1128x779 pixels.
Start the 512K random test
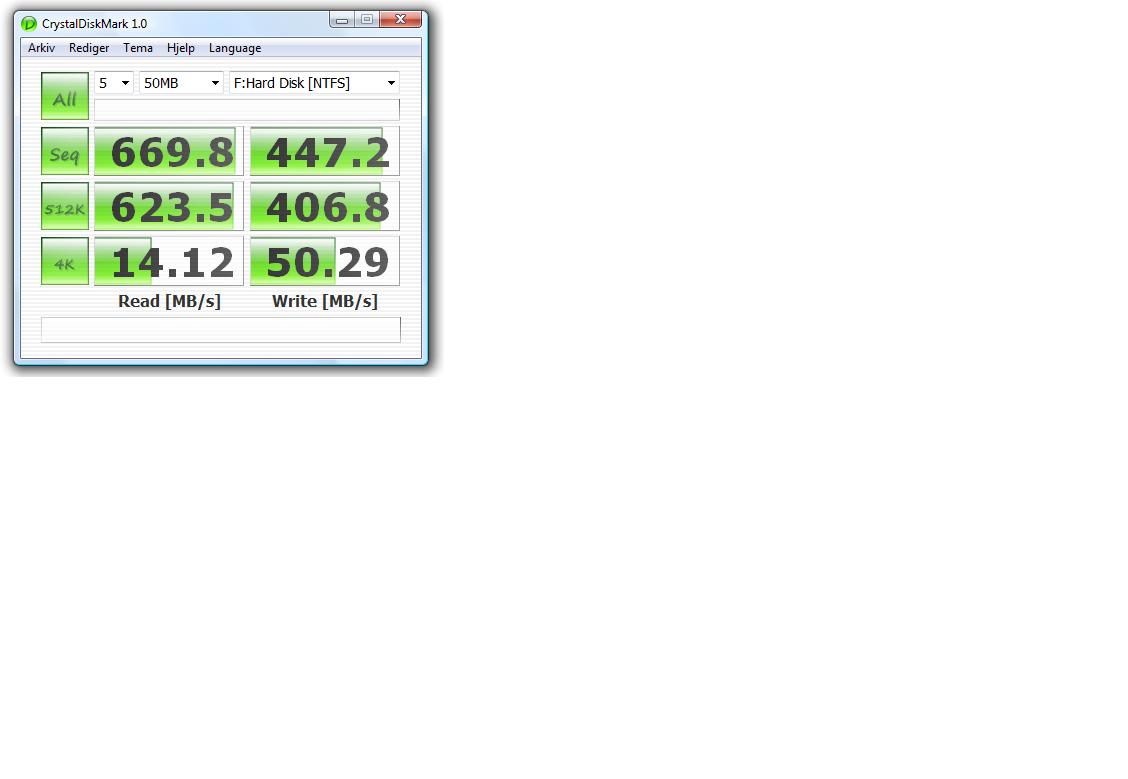coord(65,206)
